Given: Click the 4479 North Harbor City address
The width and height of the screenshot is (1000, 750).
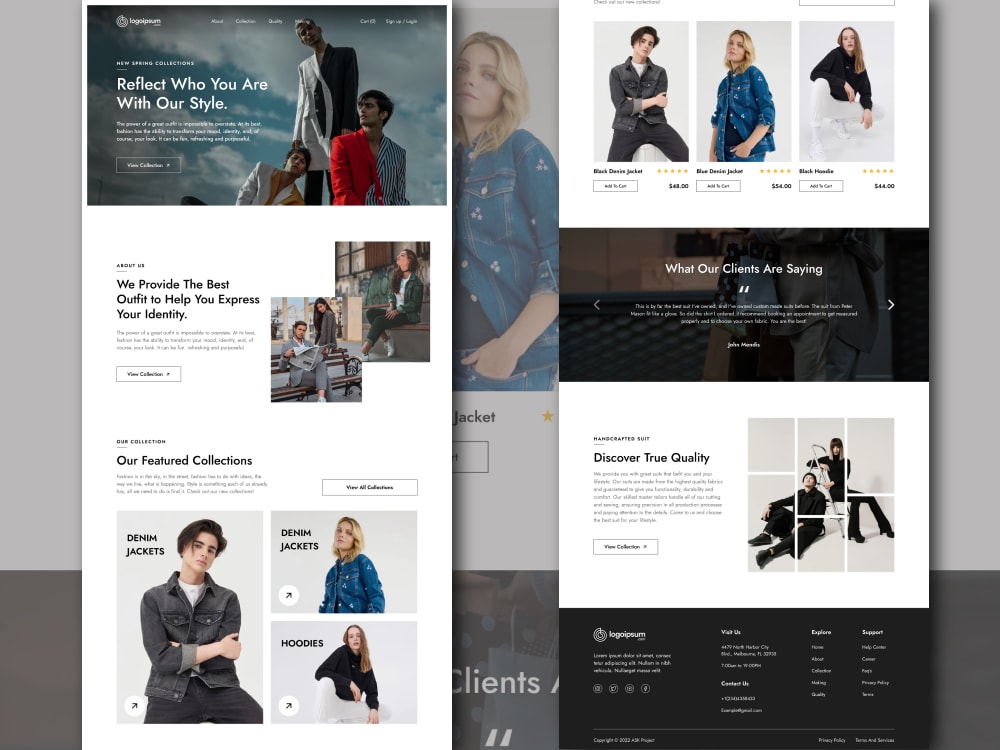Looking at the screenshot, I should (x=748, y=651).
